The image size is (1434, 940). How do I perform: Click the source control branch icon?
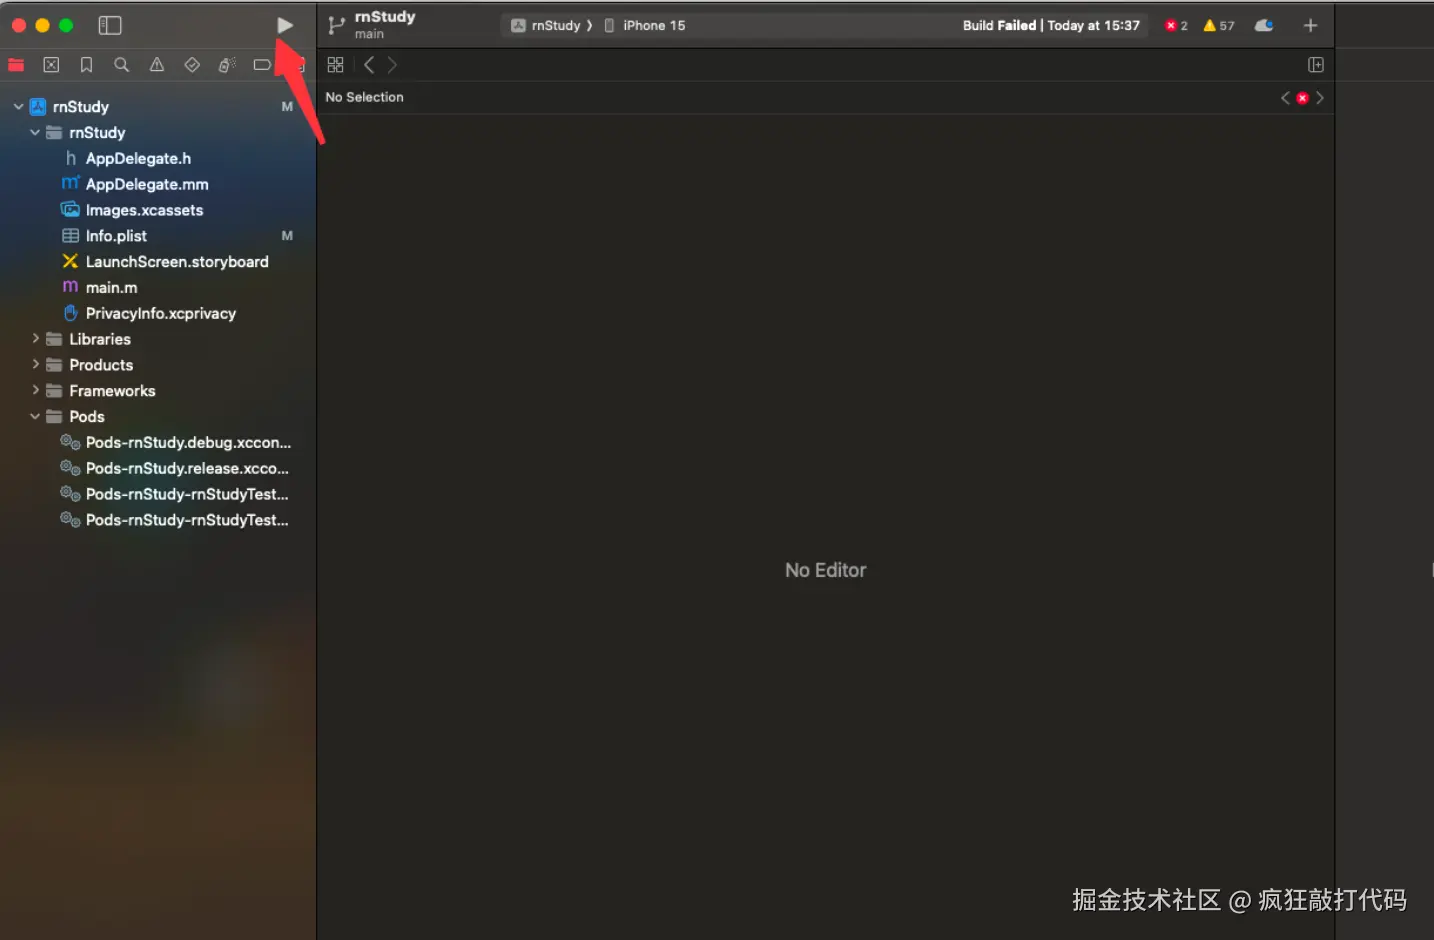(336, 25)
